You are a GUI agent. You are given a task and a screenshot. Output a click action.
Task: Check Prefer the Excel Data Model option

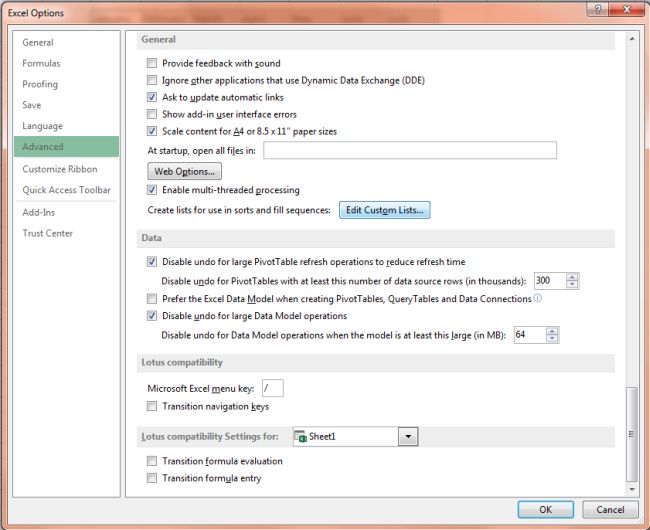[152, 299]
